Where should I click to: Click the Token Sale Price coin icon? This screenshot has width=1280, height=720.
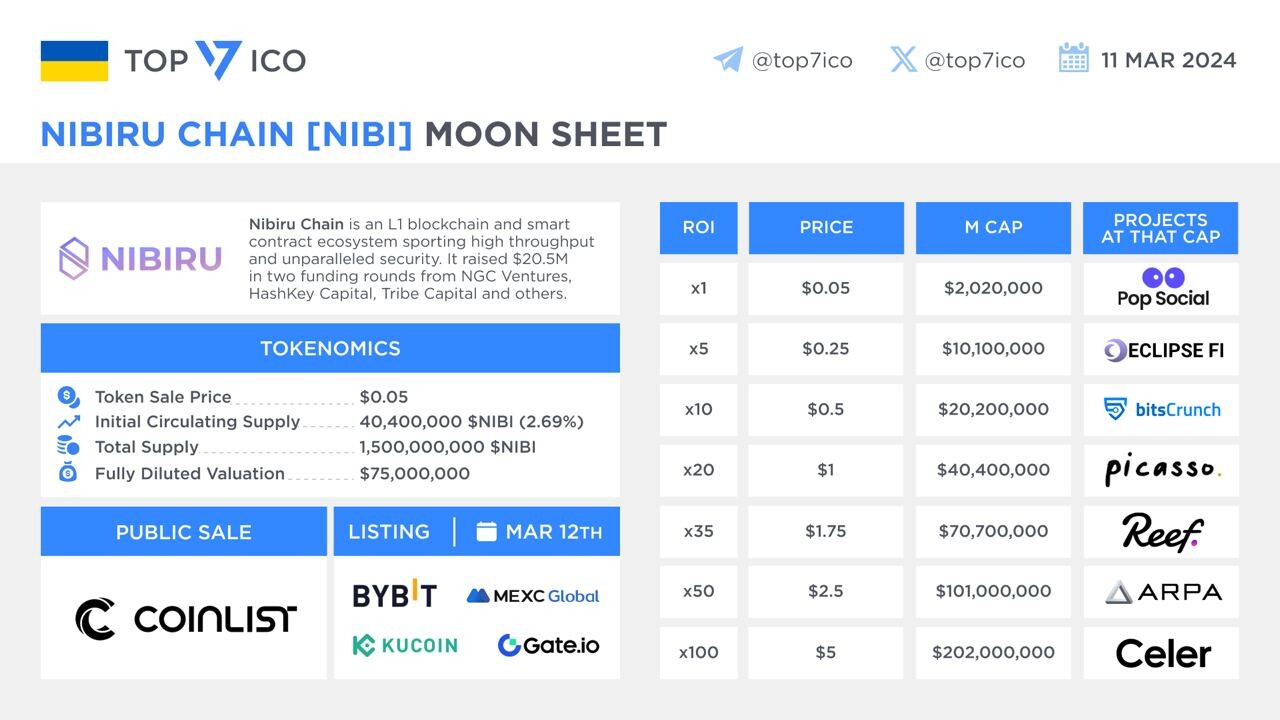(68, 396)
